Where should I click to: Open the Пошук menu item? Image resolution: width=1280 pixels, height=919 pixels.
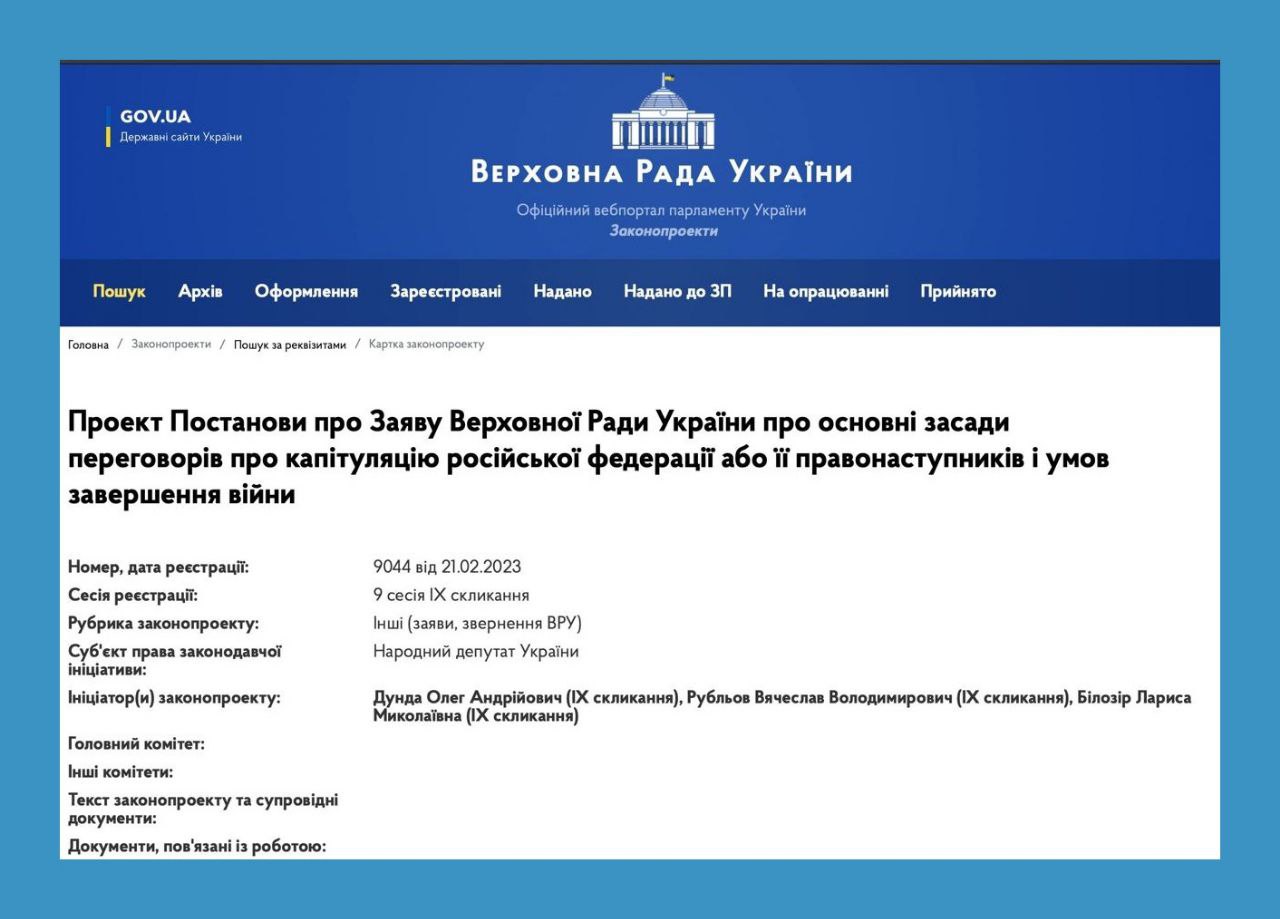pyautogui.click(x=119, y=292)
